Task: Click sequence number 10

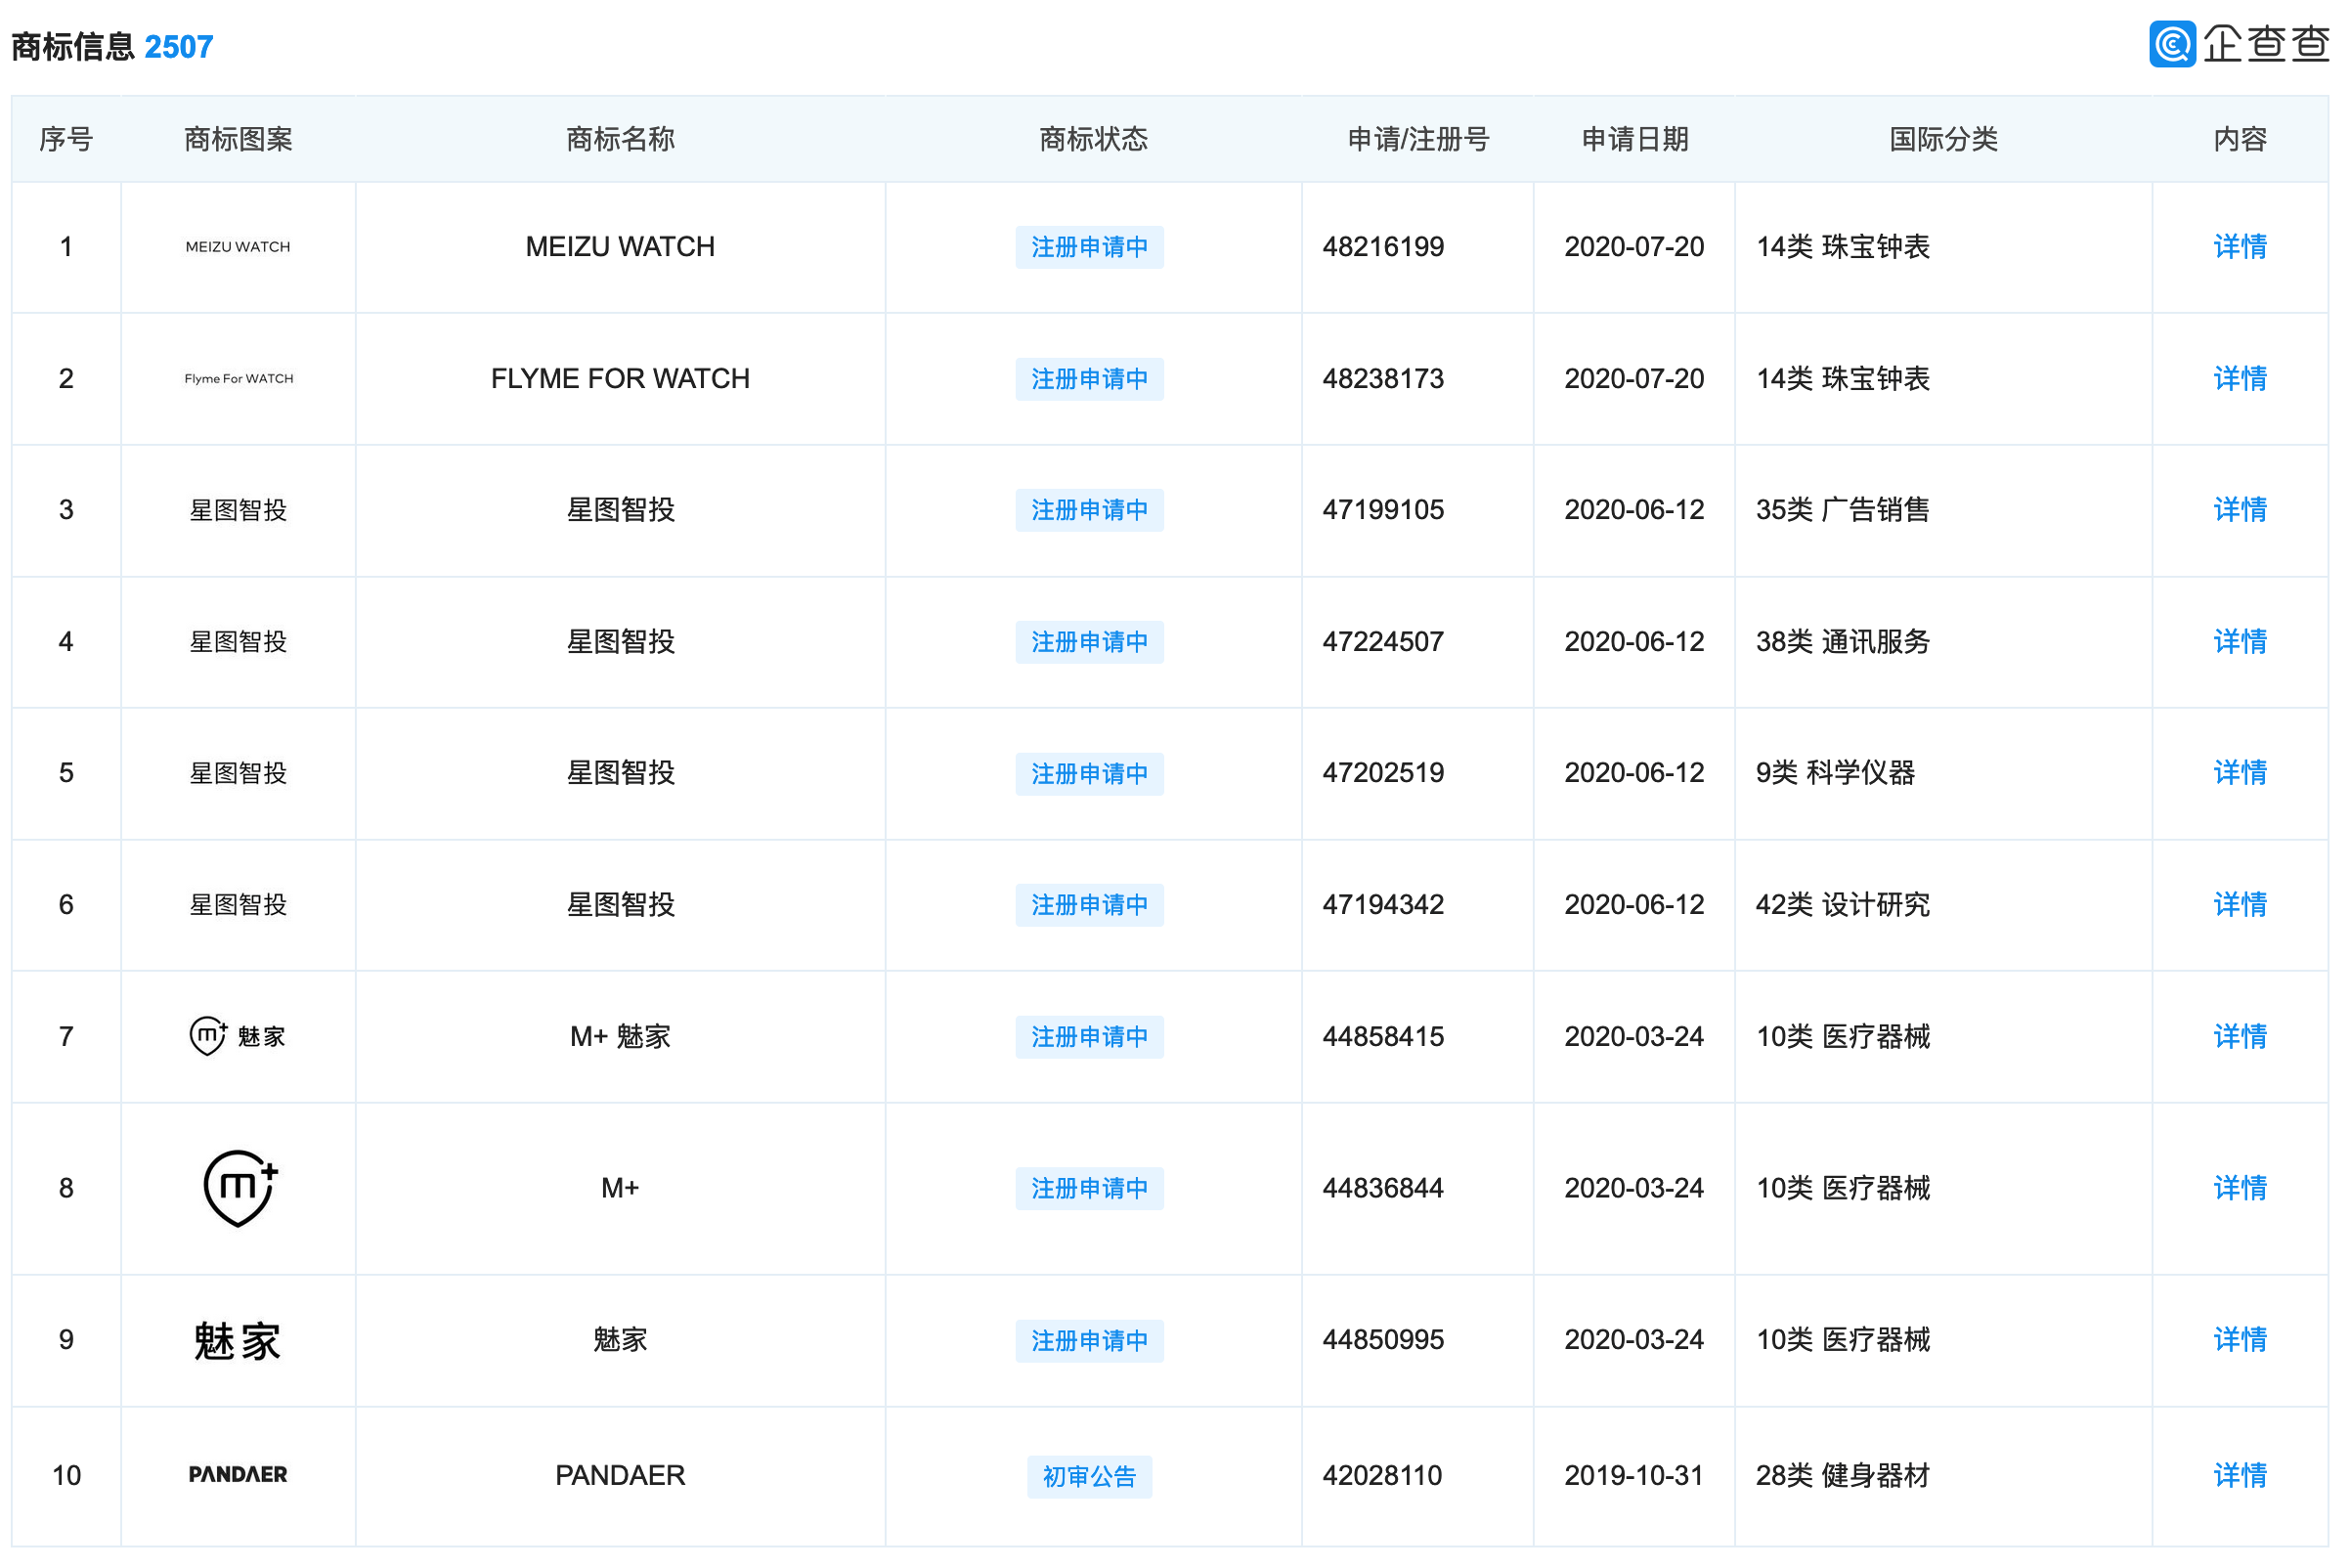Action: coord(66,1475)
